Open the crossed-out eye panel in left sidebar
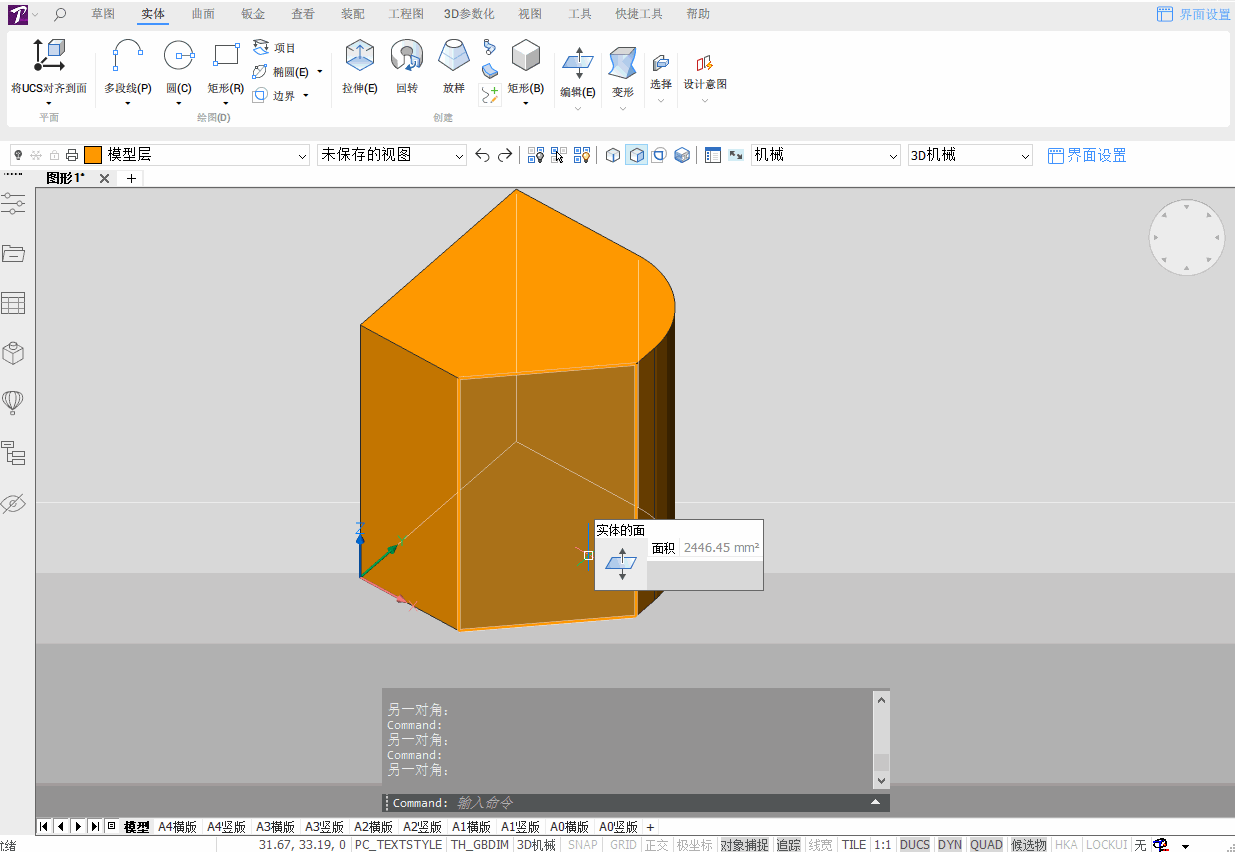 [13, 503]
